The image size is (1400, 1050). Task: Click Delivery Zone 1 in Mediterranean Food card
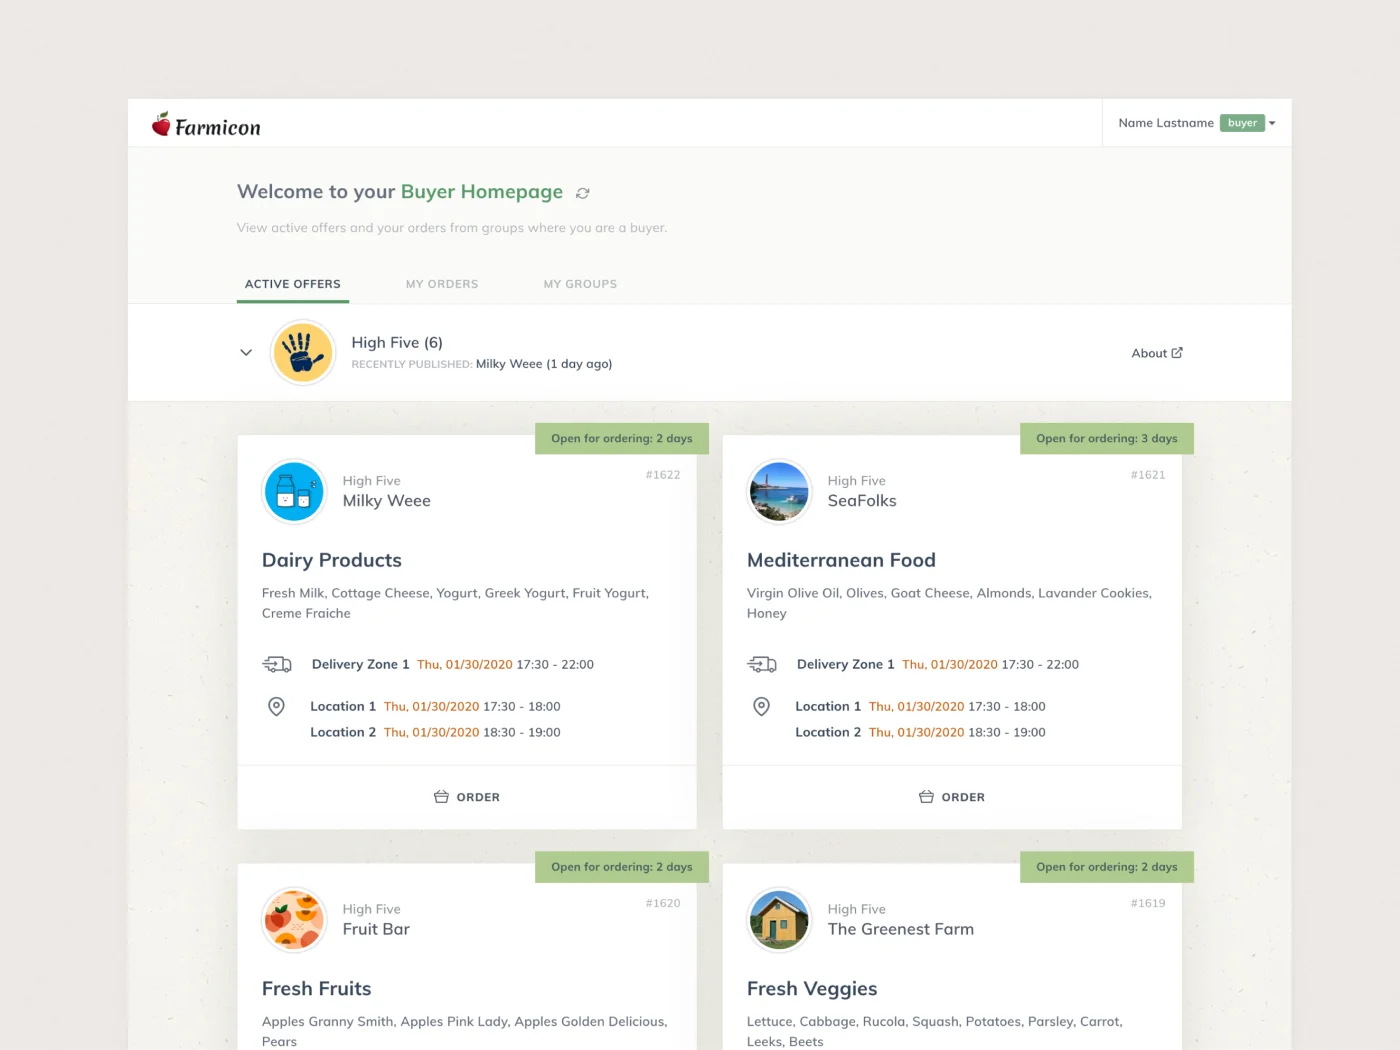845,664
